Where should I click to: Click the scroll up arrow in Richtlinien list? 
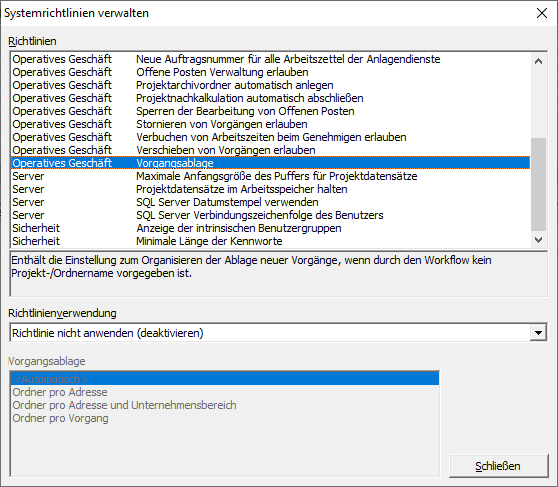538,61
